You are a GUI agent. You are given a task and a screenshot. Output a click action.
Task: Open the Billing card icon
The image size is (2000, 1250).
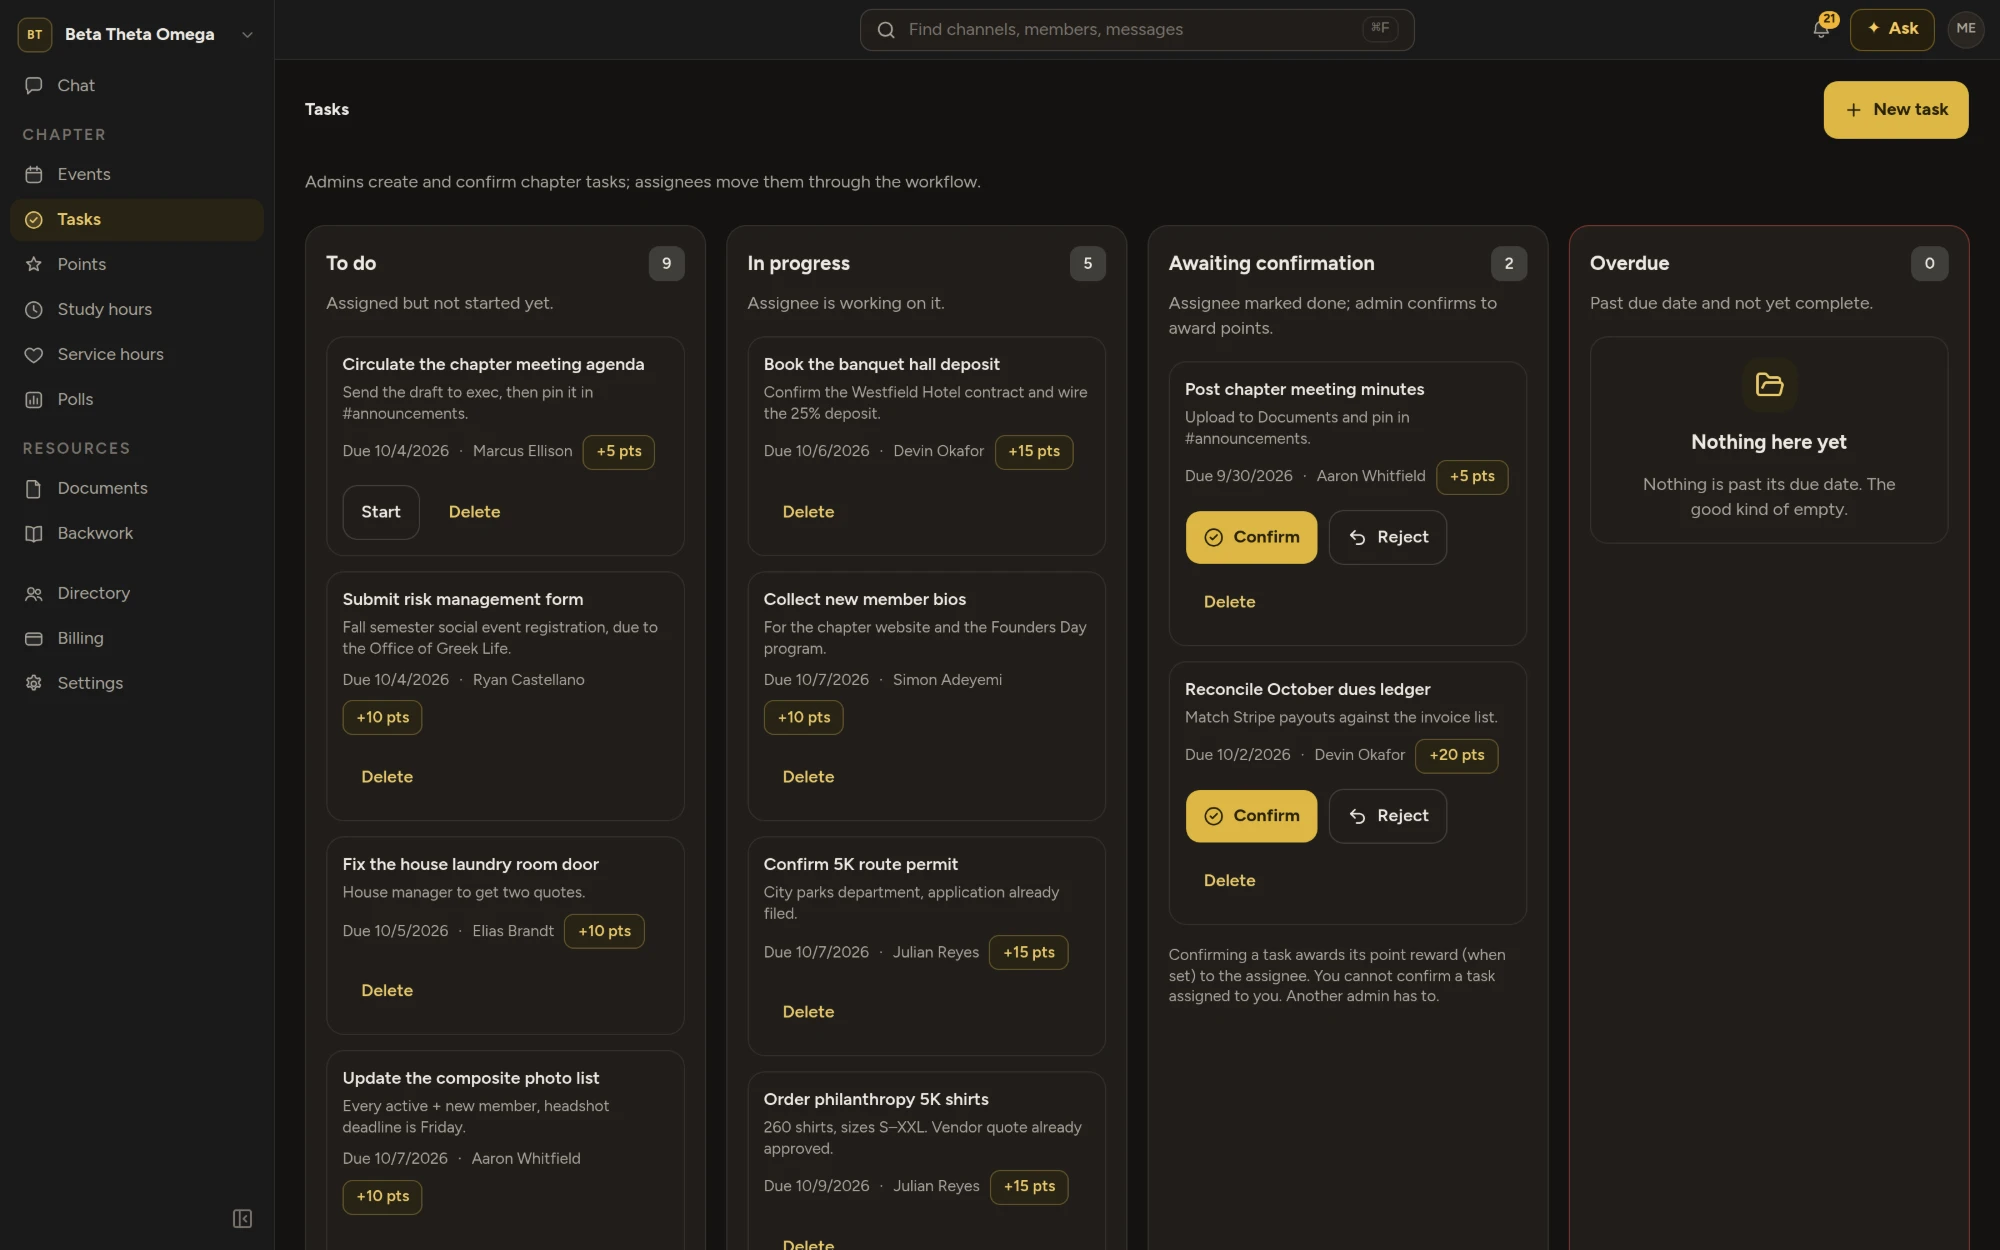click(34, 638)
